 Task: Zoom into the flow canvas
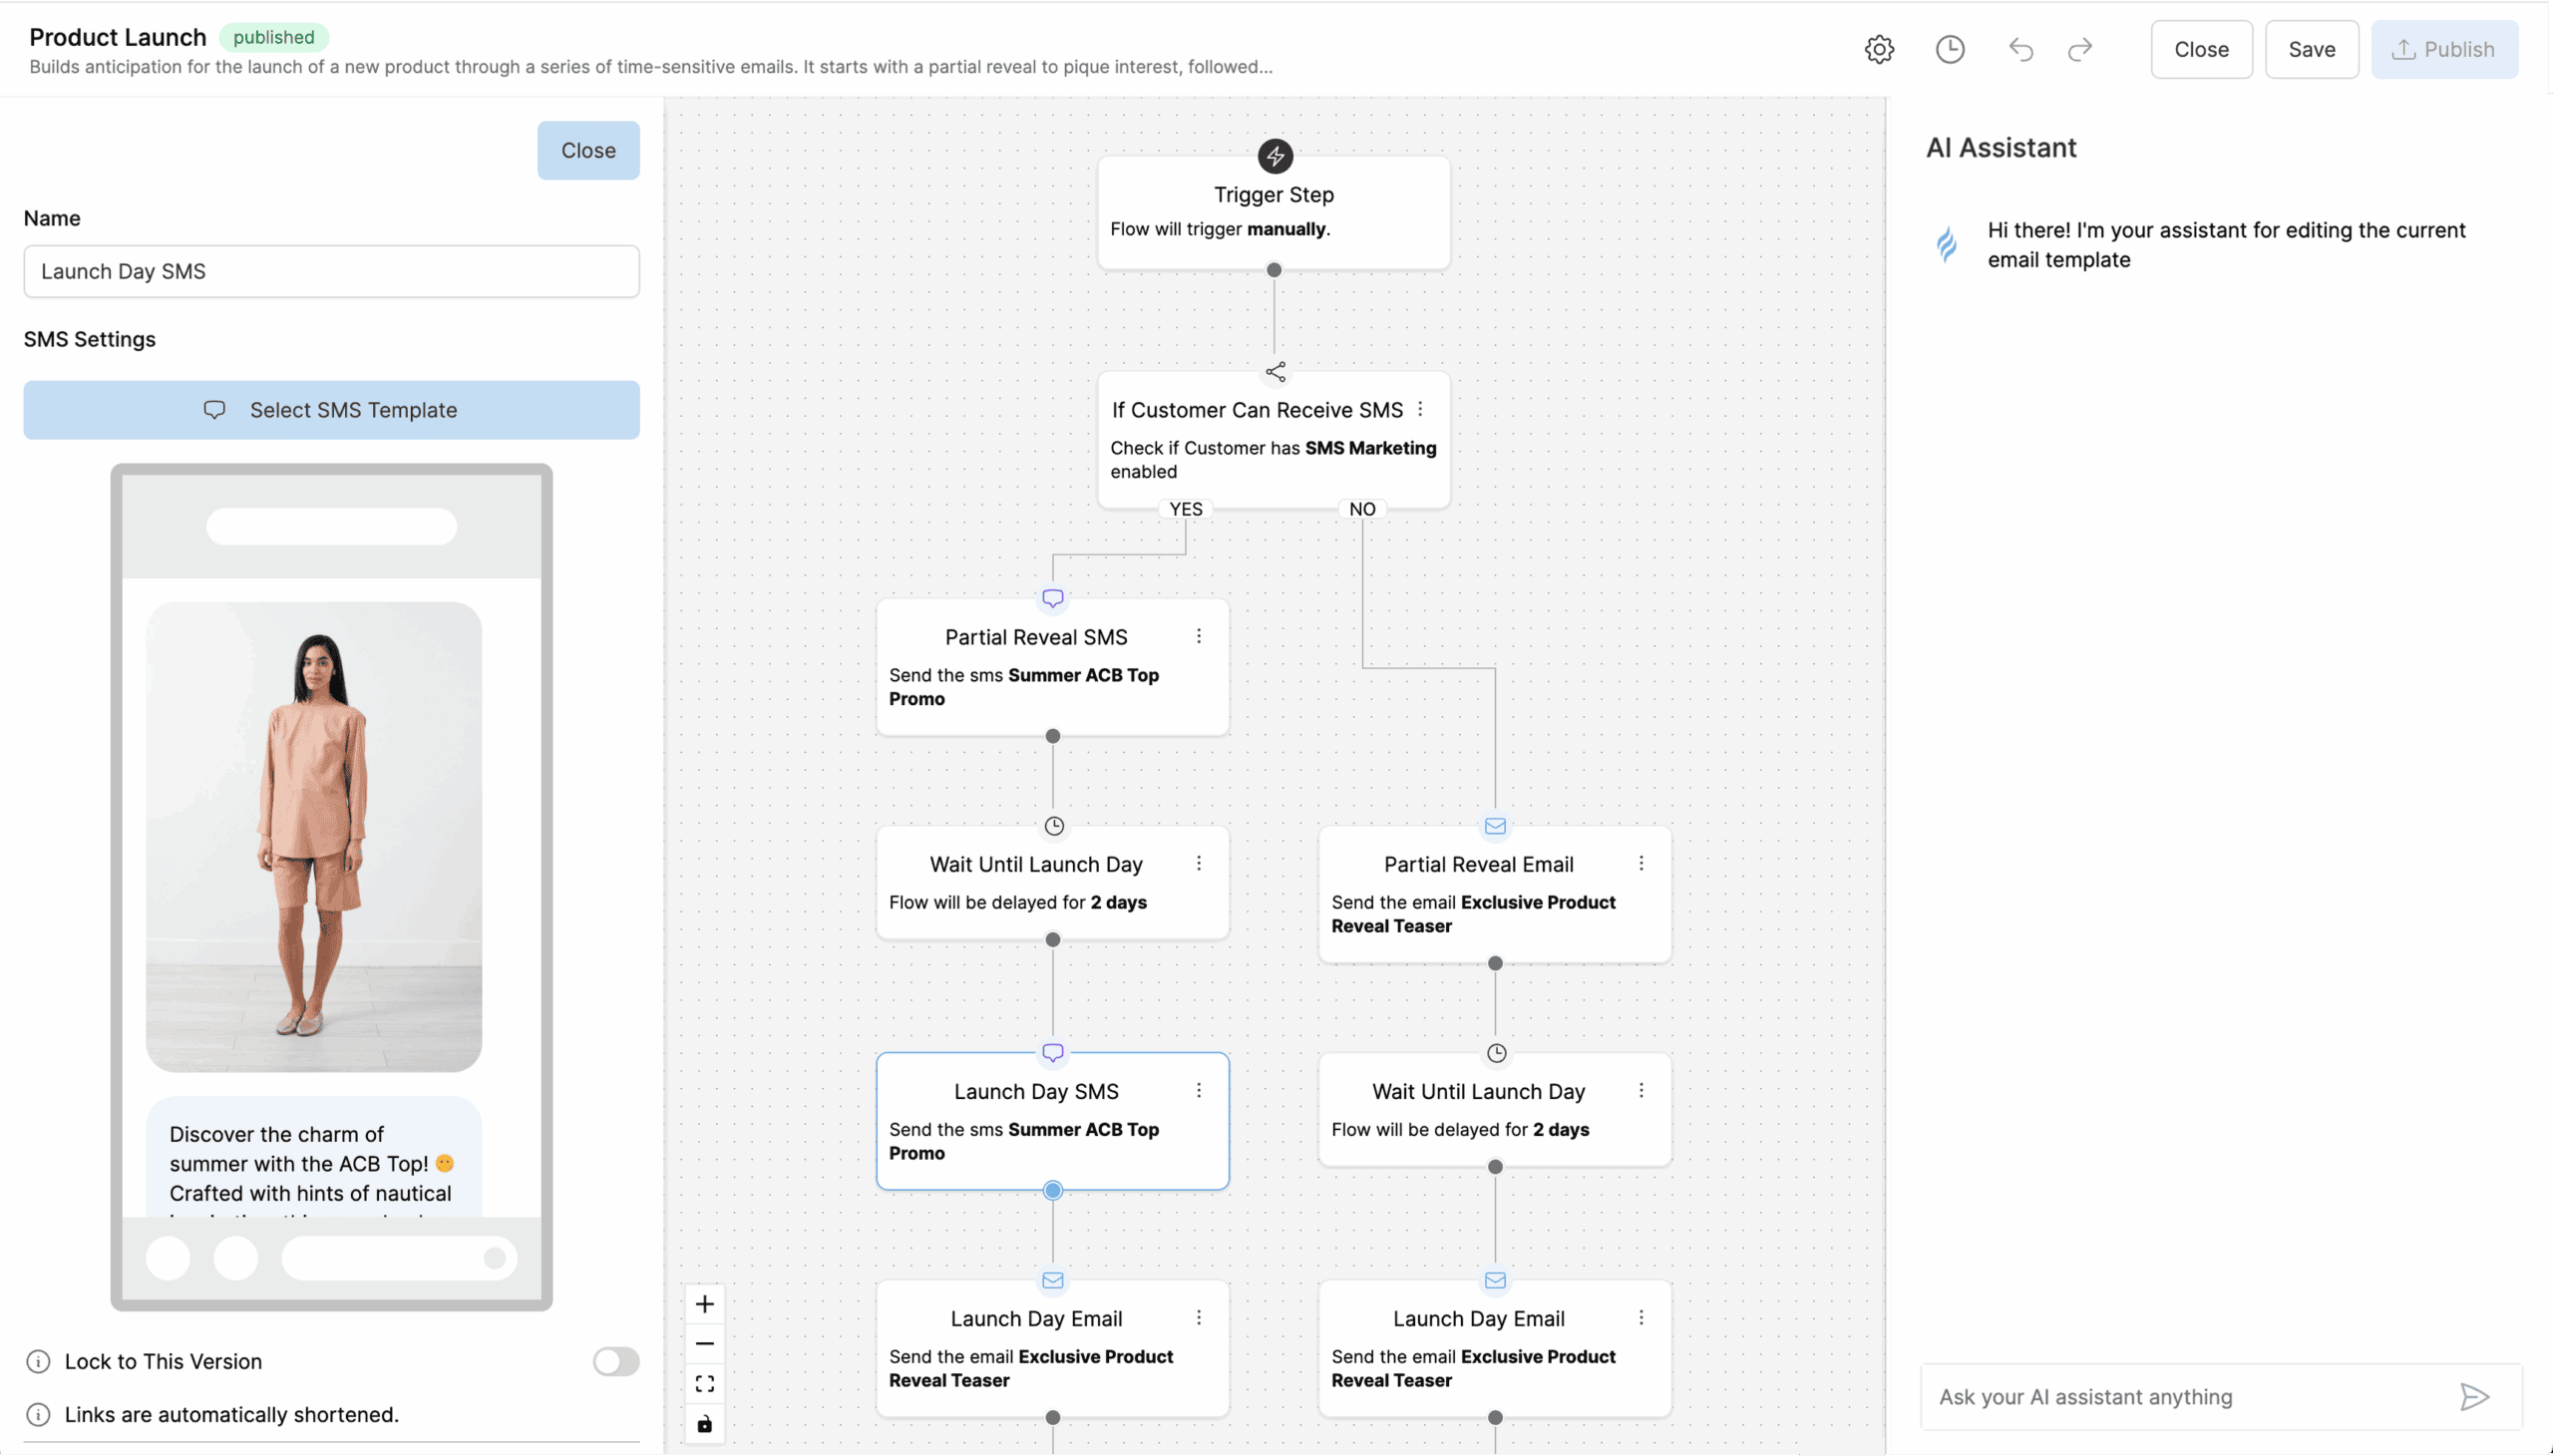705,1303
